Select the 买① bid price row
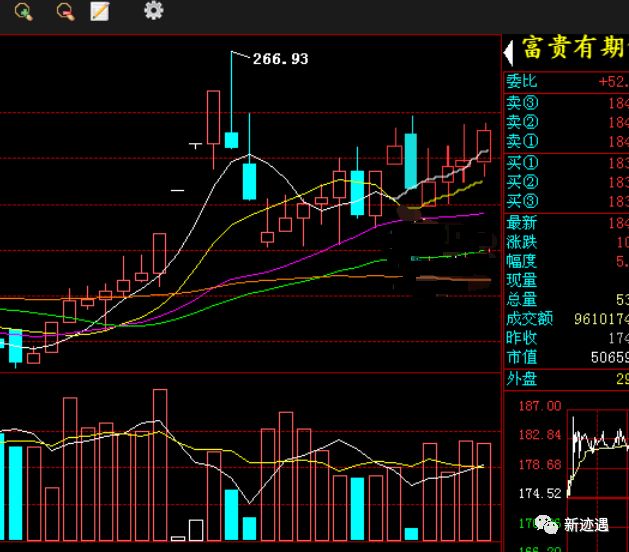This screenshot has height=552, width=629. pyautogui.click(x=566, y=163)
